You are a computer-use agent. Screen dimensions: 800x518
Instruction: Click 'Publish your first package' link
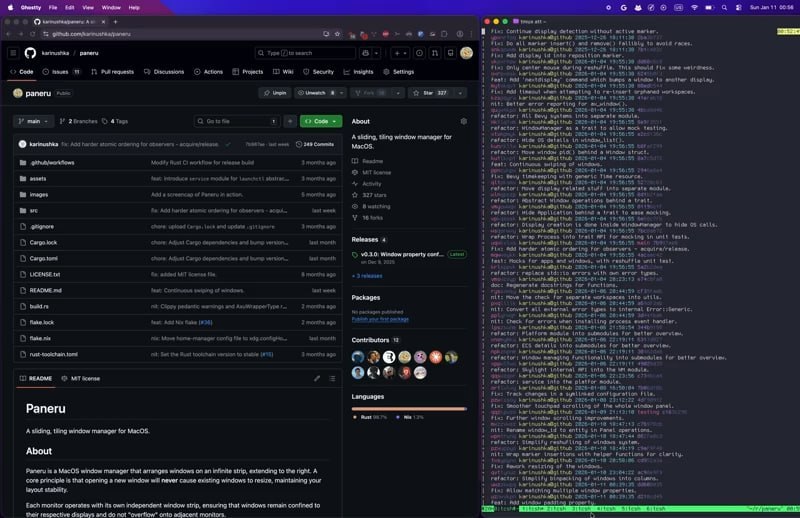pyautogui.click(x=380, y=319)
